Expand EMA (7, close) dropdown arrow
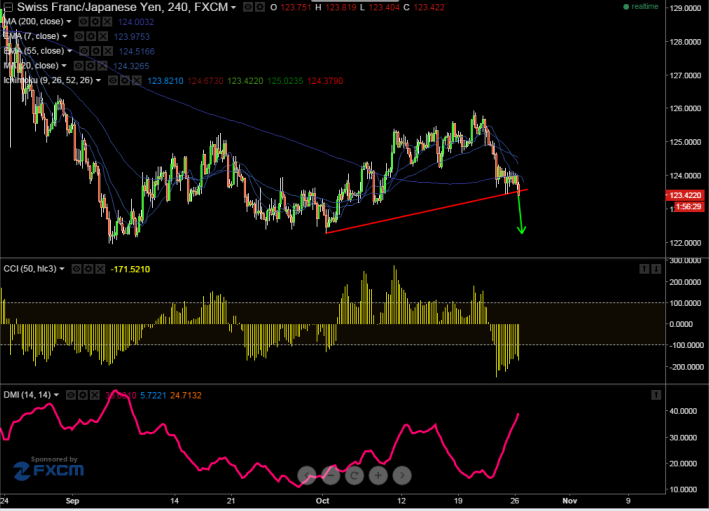 pos(65,36)
